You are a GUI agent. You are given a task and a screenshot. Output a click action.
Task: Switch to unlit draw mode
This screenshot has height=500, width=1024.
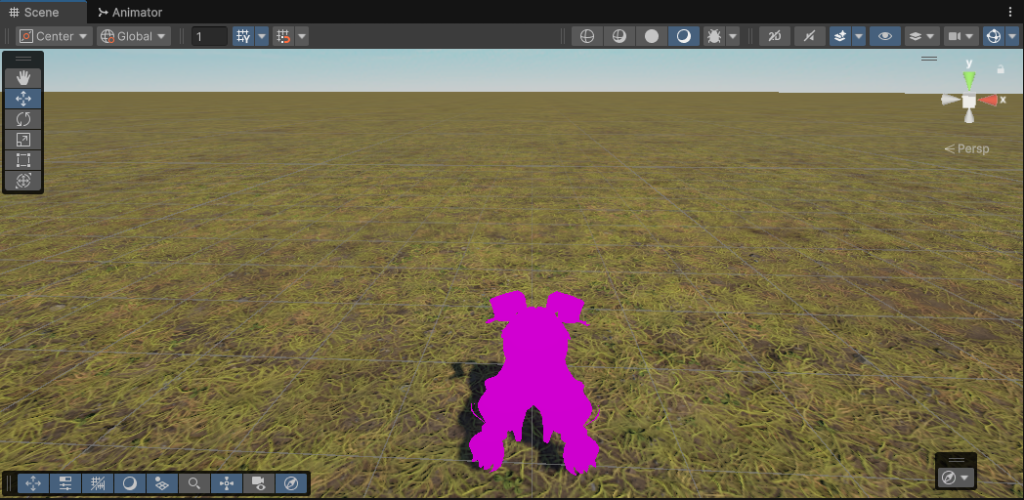pos(652,36)
